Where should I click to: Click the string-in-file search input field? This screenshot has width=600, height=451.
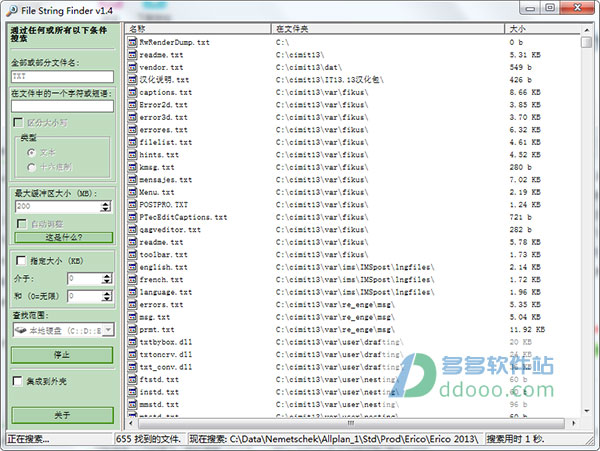pyautogui.click(x=62, y=106)
